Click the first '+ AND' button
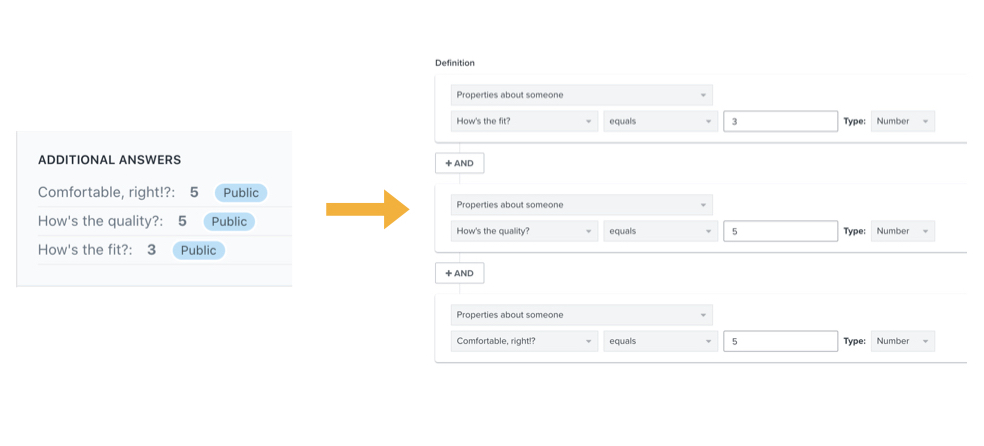Viewport: 984px width, 446px height. click(x=460, y=163)
